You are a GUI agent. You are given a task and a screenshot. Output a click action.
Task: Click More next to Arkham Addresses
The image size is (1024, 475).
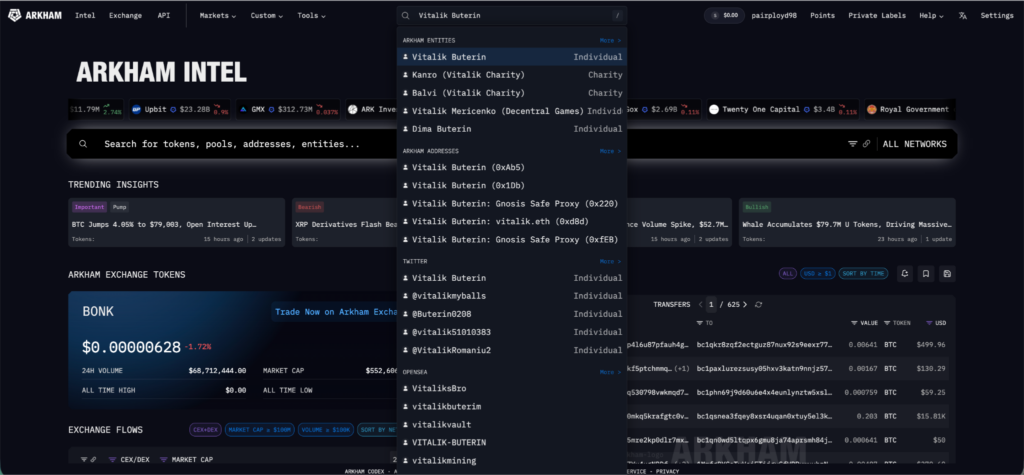pyautogui.click(x=610, y=151)
